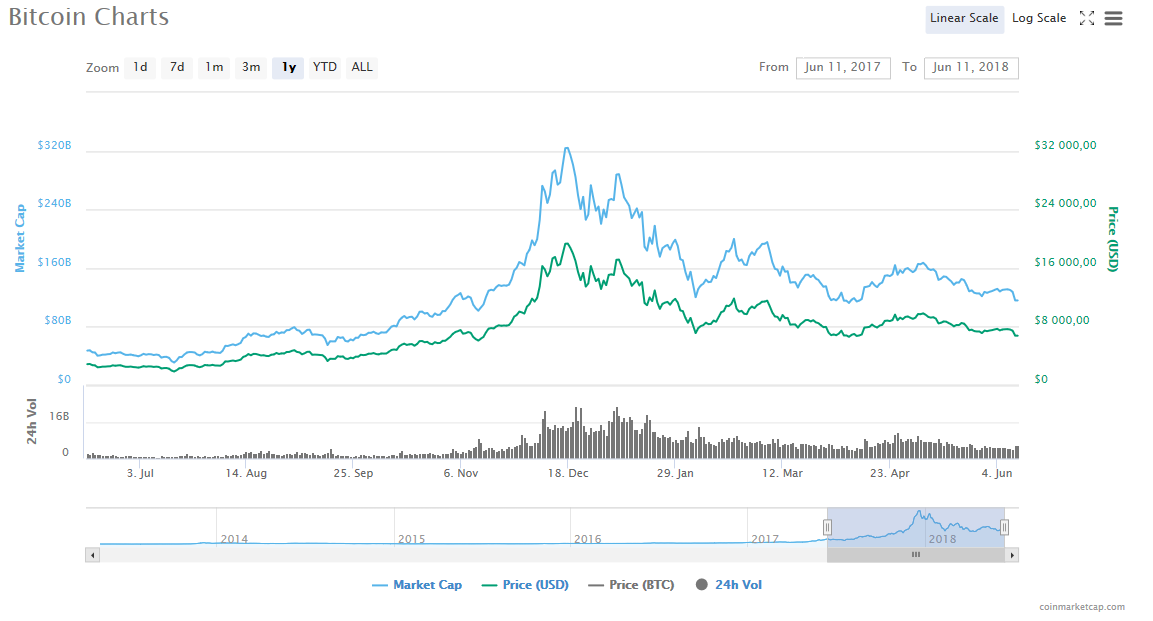This screenshot has height=621, width=1153.
Task: Click the $320B axis label
Action: [54, 146]
